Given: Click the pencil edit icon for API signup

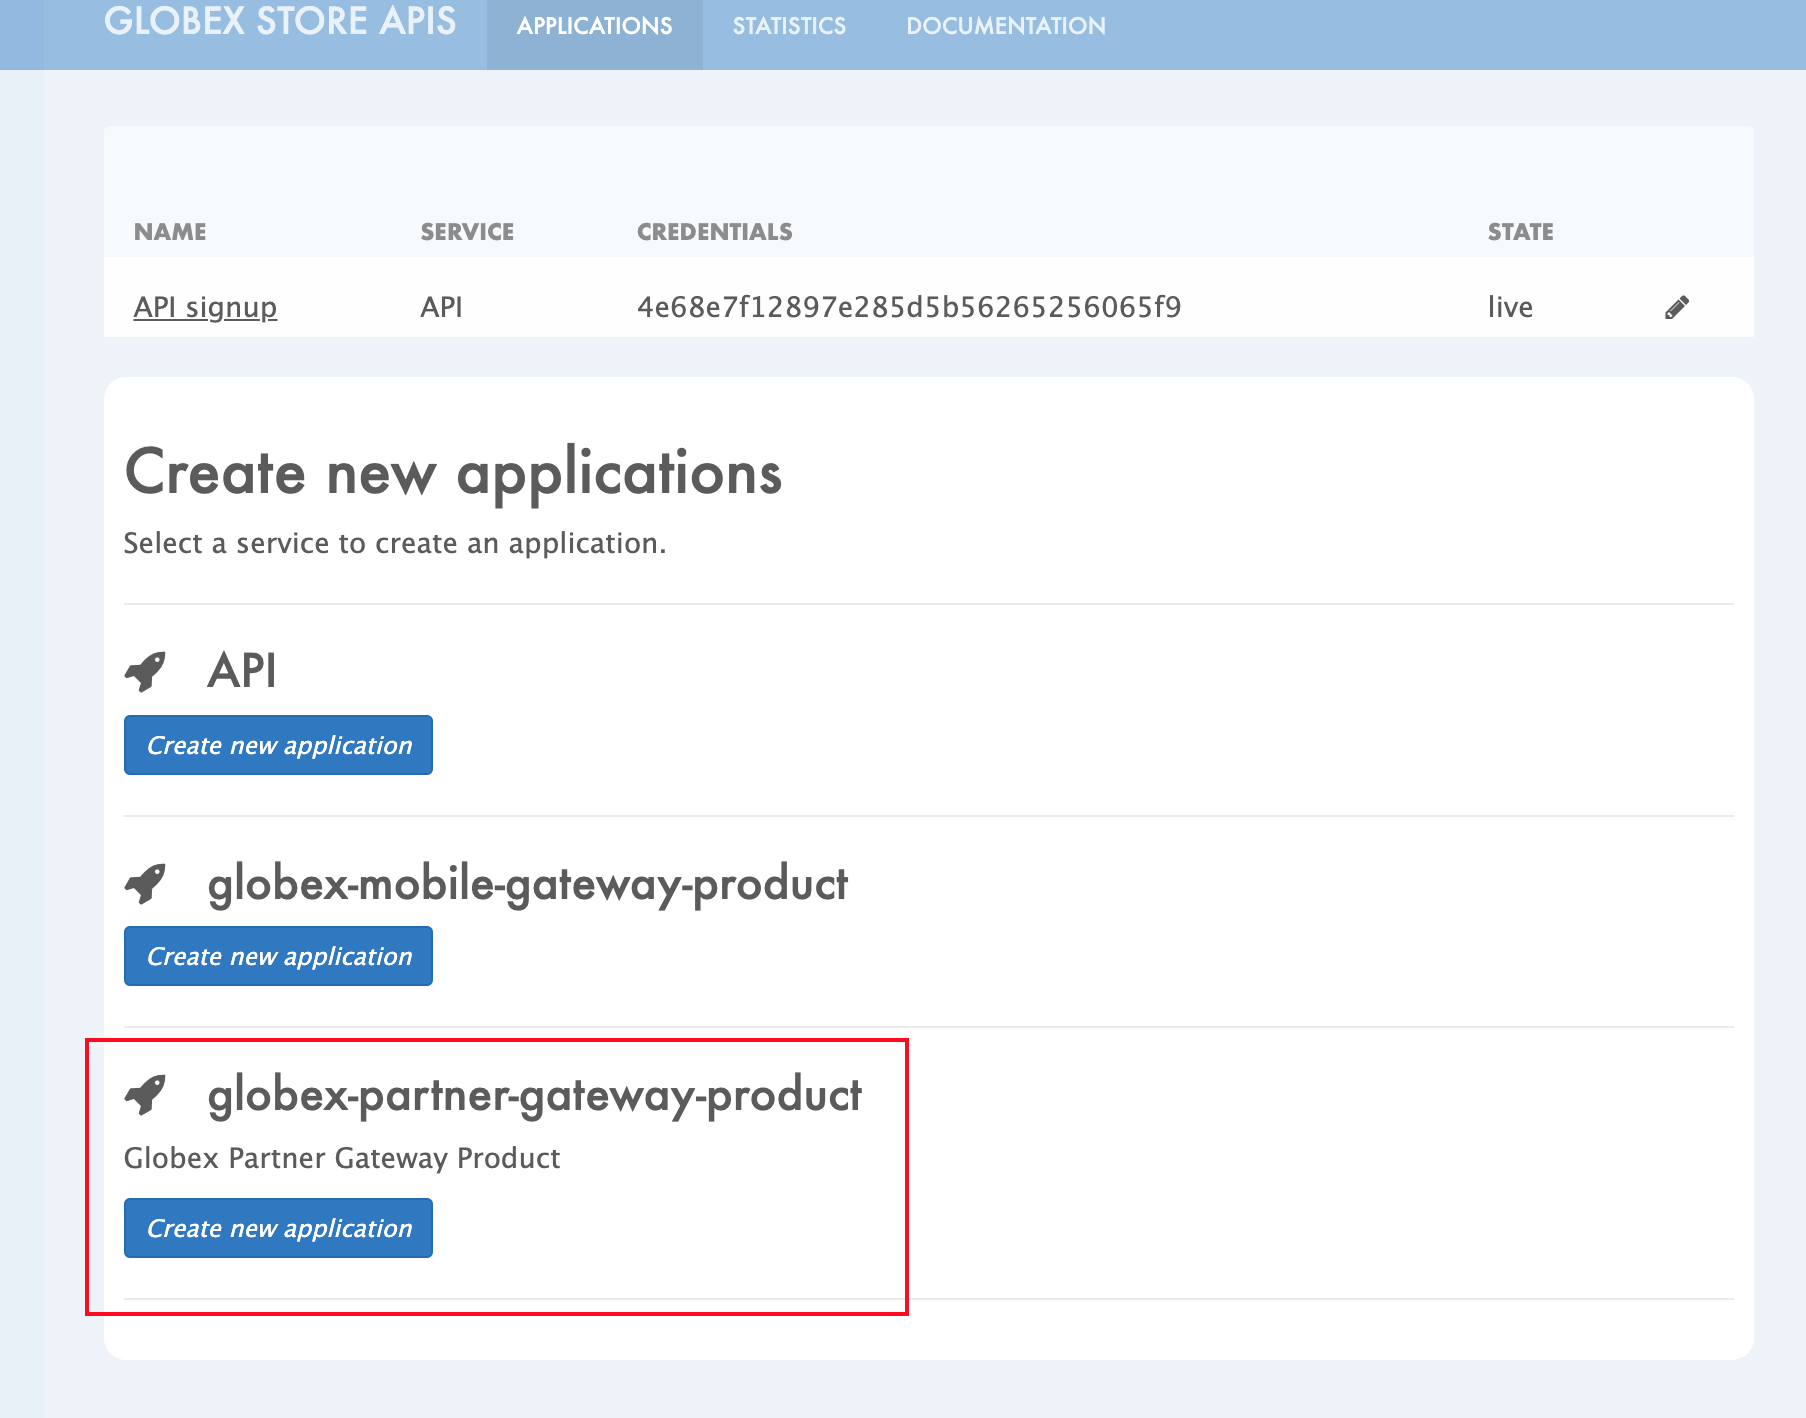Looking at the screenshot, I should pyautogui.click(x=1677, y=307).
